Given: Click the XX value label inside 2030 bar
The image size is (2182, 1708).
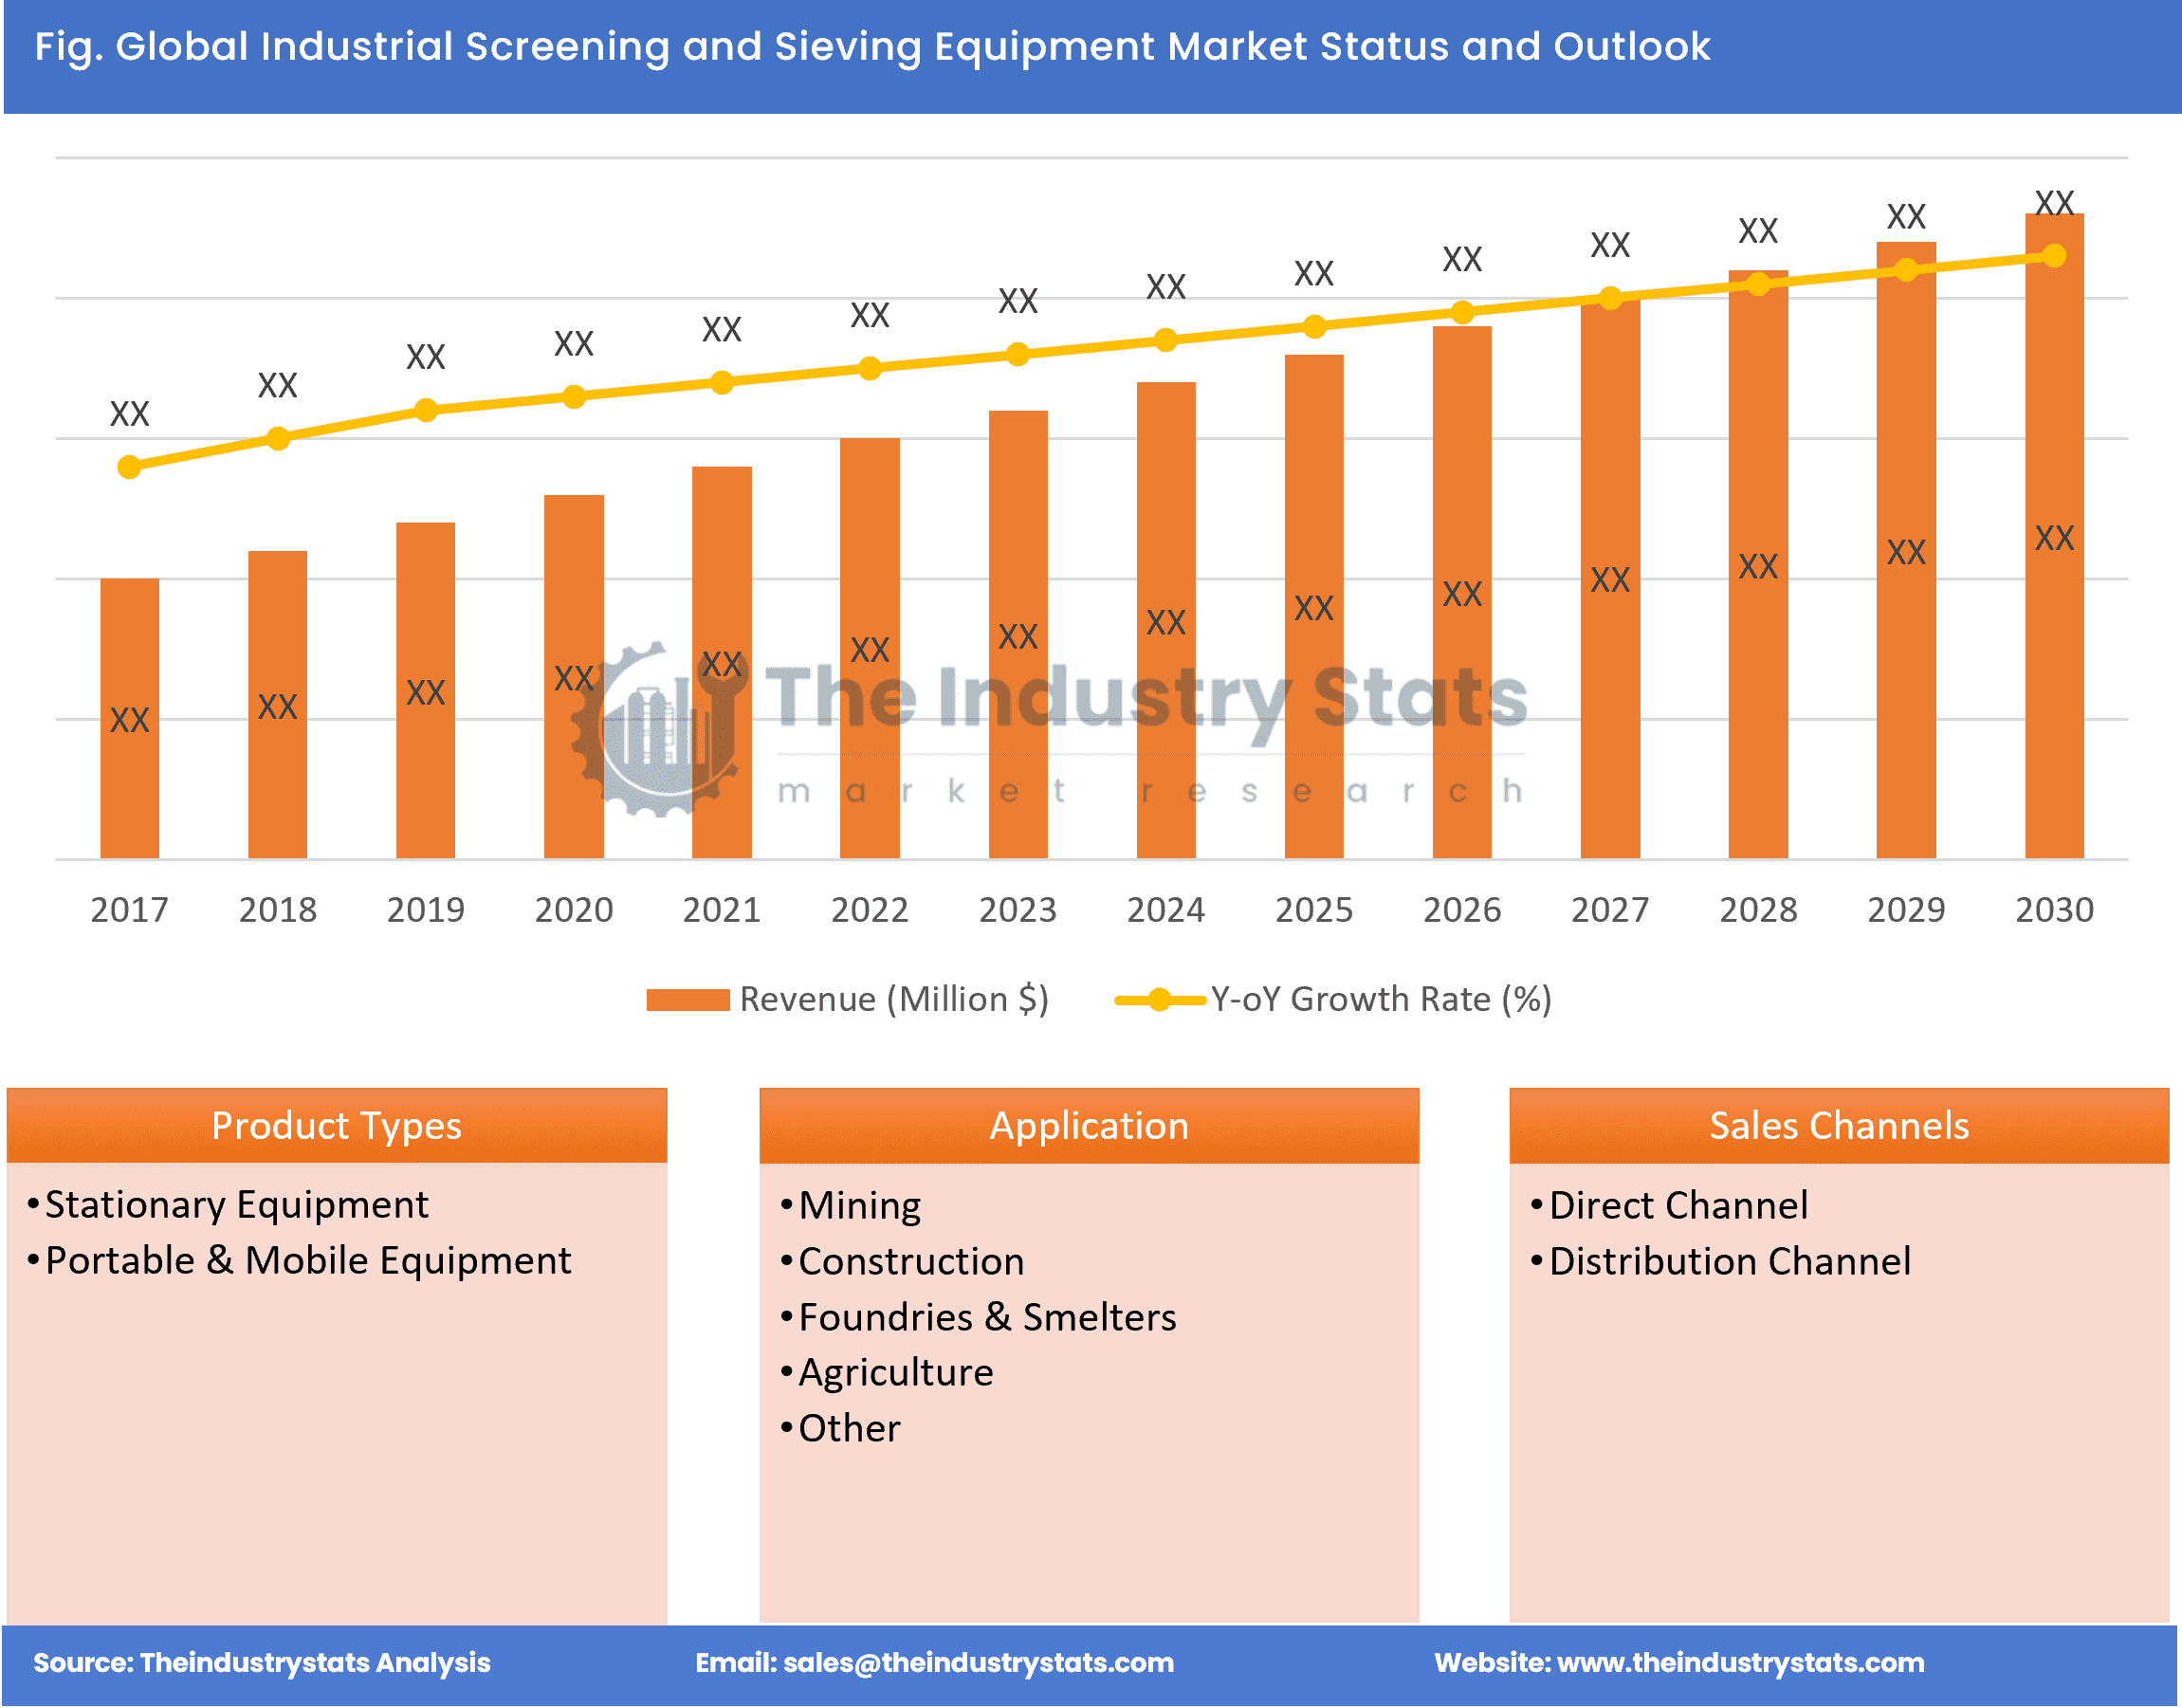Looking at the screenshot, I should 2054,539.
